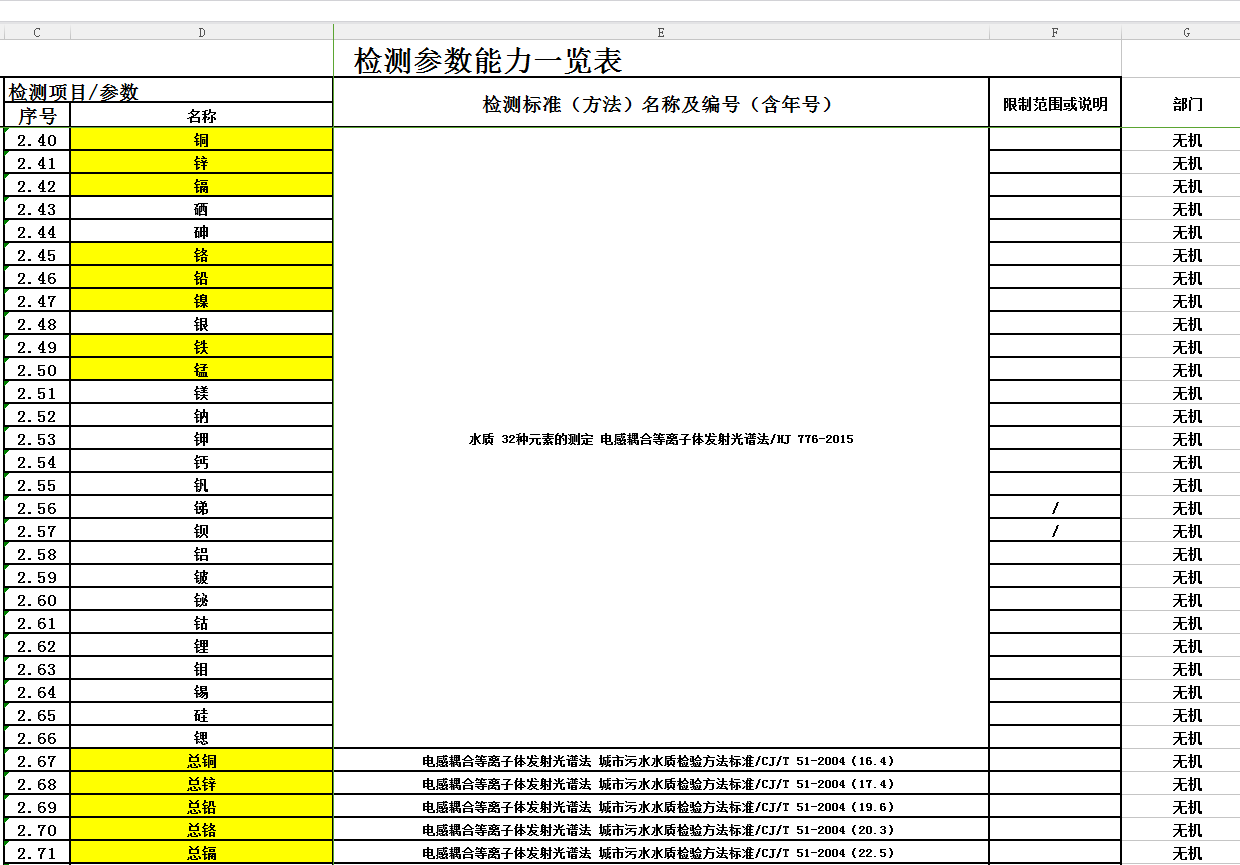Click the 钴 name cell
This screenshot has height=865, width=1240.
[202, 622]
